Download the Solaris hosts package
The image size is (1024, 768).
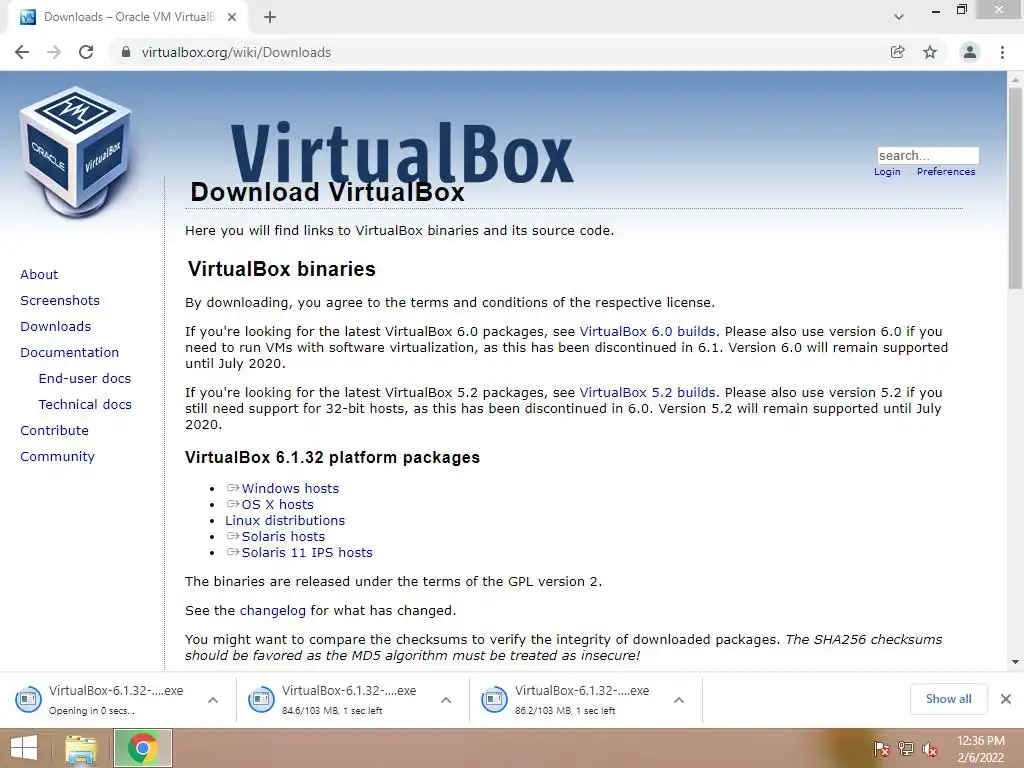pyautogui.click(x=283, y=537)
